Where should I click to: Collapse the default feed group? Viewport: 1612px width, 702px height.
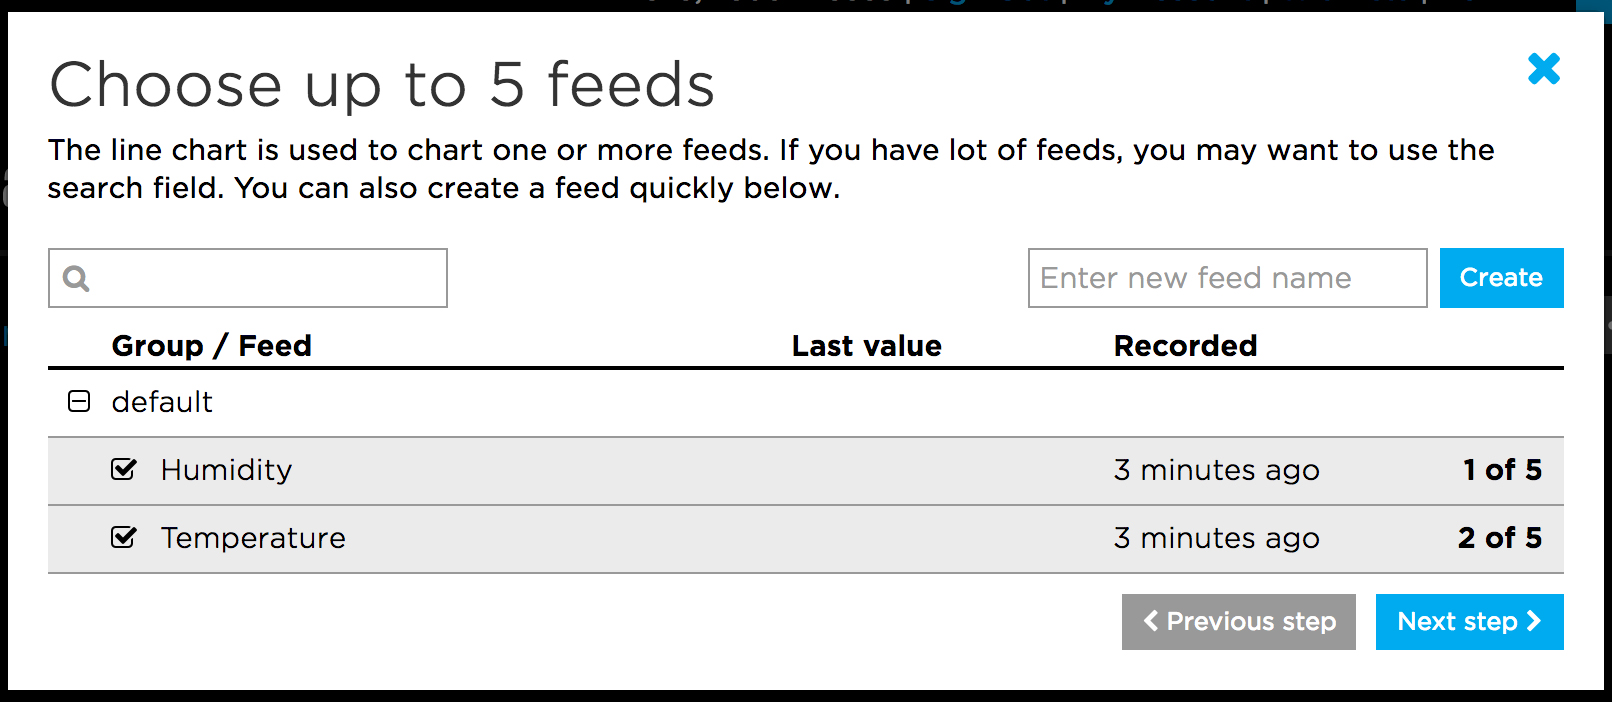[79, 402]
